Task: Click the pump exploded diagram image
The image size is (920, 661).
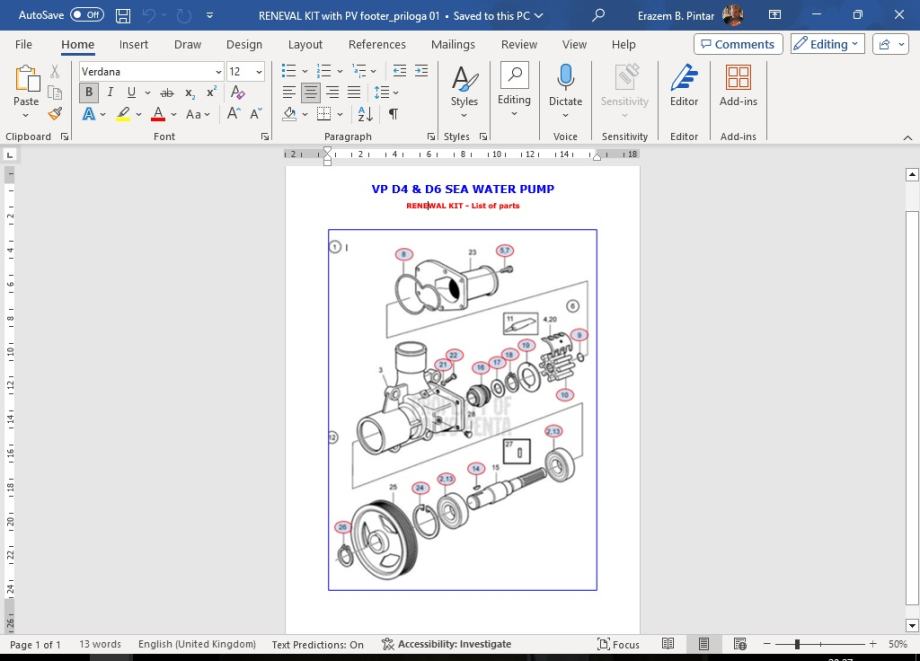Action: (462, 410)
